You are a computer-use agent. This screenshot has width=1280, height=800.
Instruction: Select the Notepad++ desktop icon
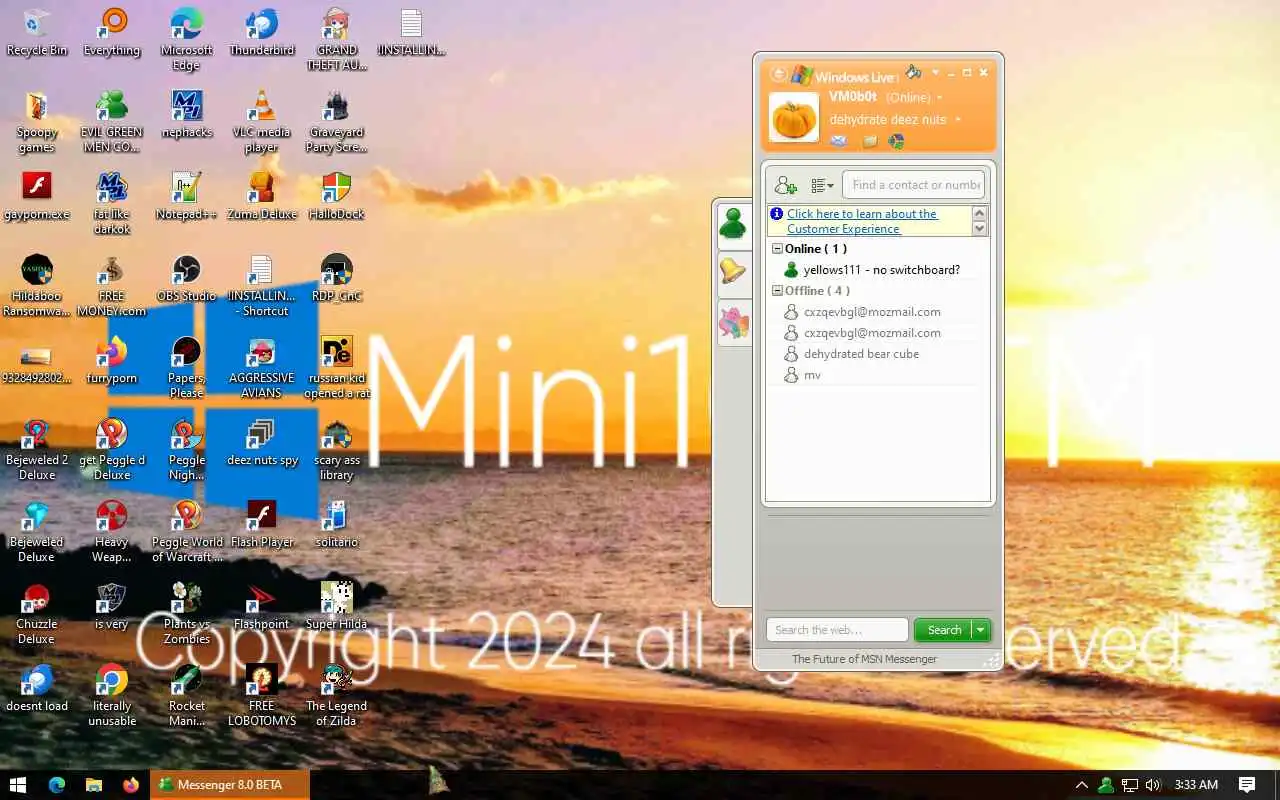tap(187, 195)
